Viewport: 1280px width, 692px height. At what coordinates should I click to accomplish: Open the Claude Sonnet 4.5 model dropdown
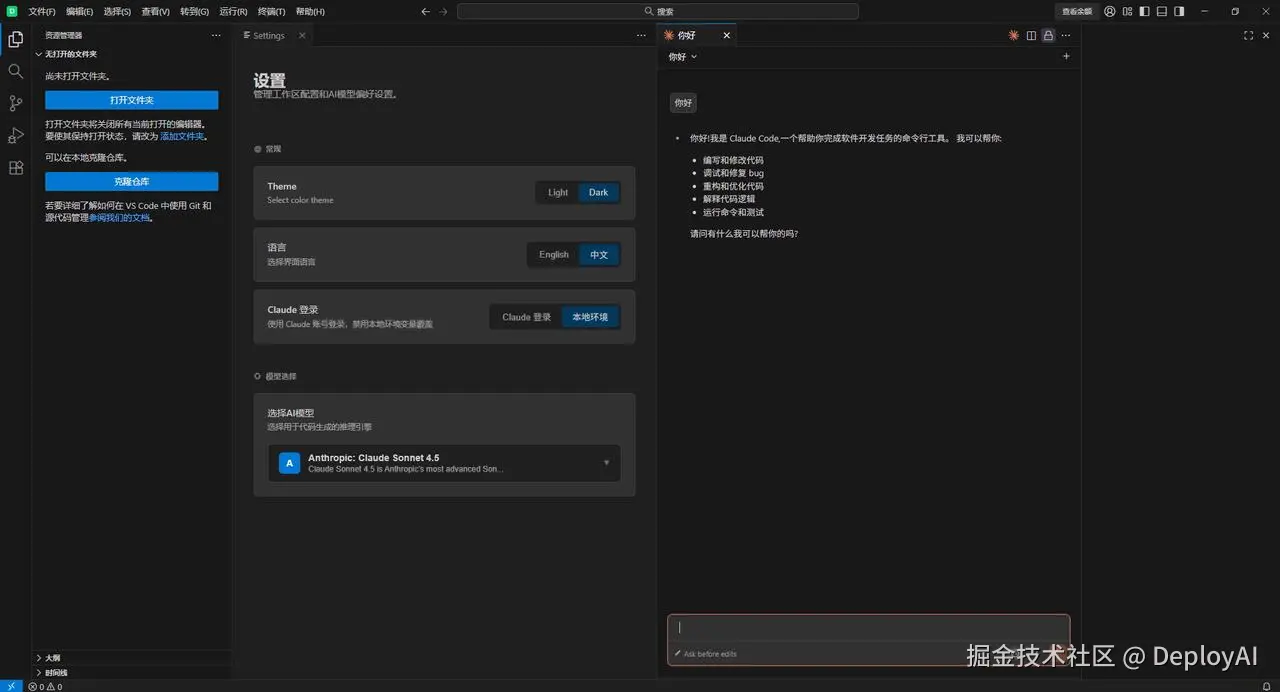[444, 463]
